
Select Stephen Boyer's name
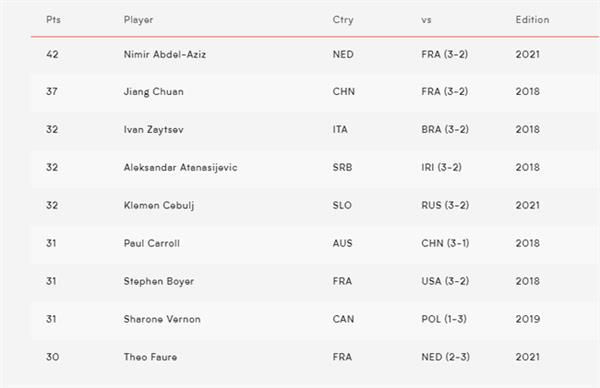click(x=158, y=281)
